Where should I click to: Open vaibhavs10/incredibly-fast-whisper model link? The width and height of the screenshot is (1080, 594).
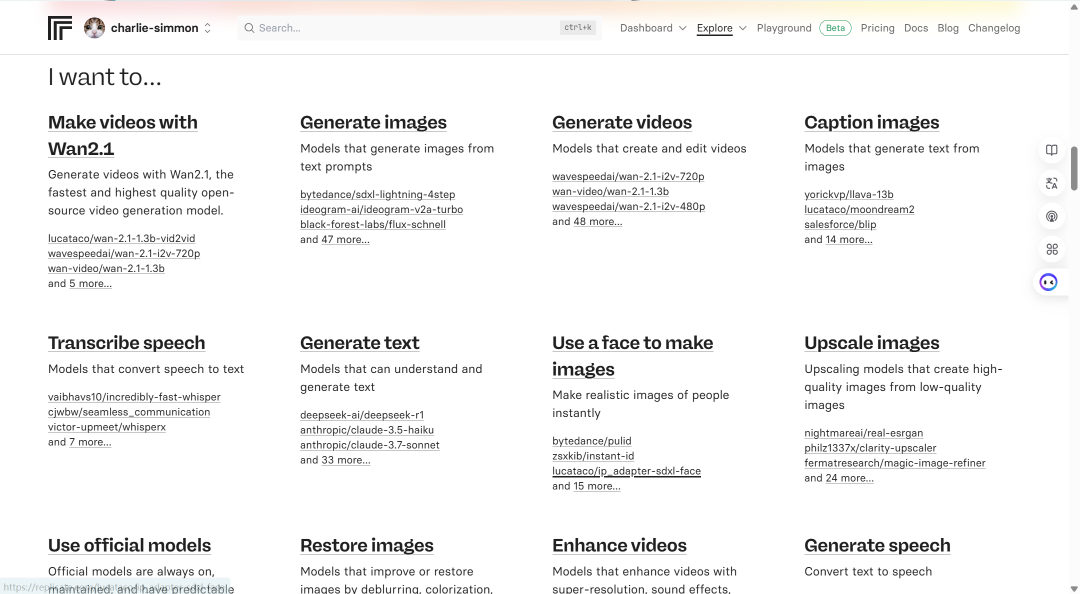click(134, 397)
